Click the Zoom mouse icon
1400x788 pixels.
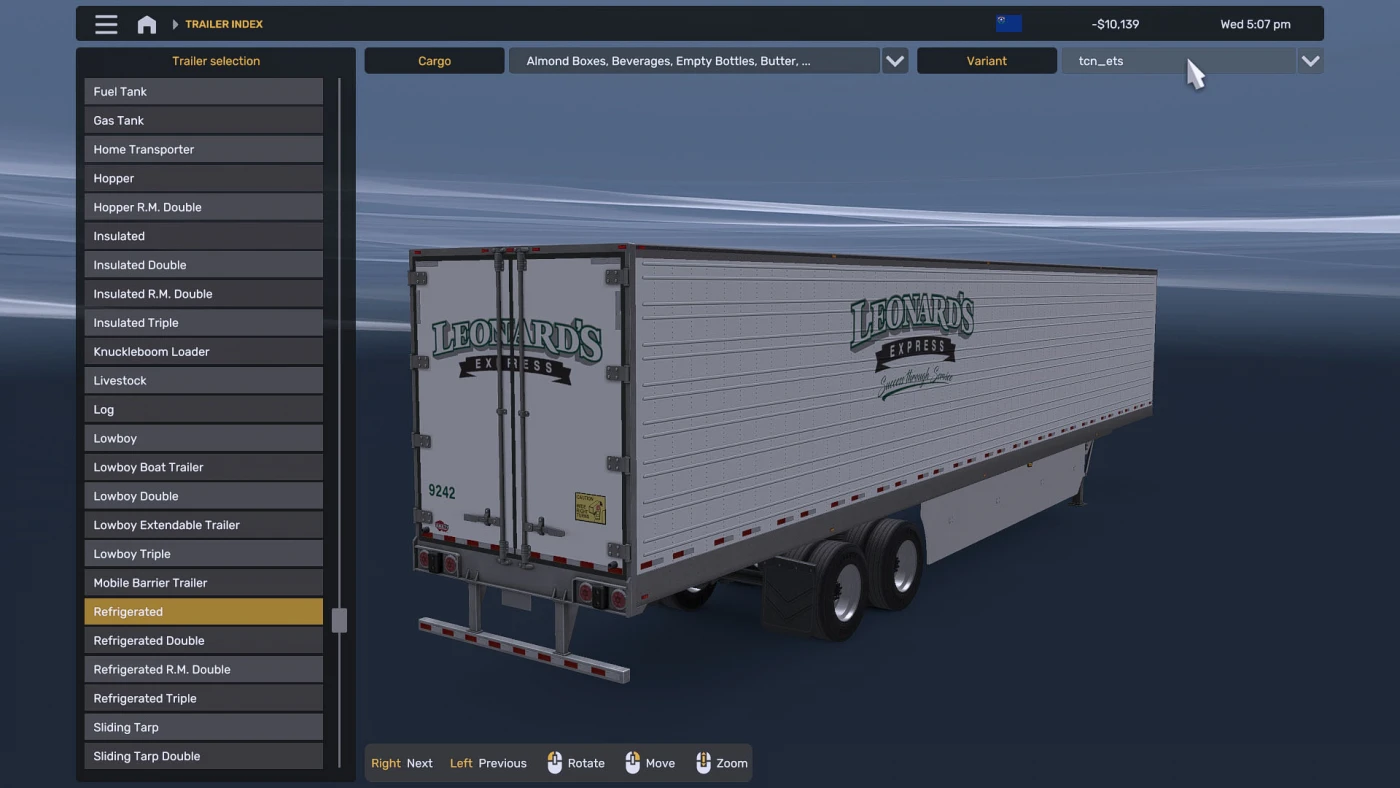pyautogui.click(x=703, y=762)
